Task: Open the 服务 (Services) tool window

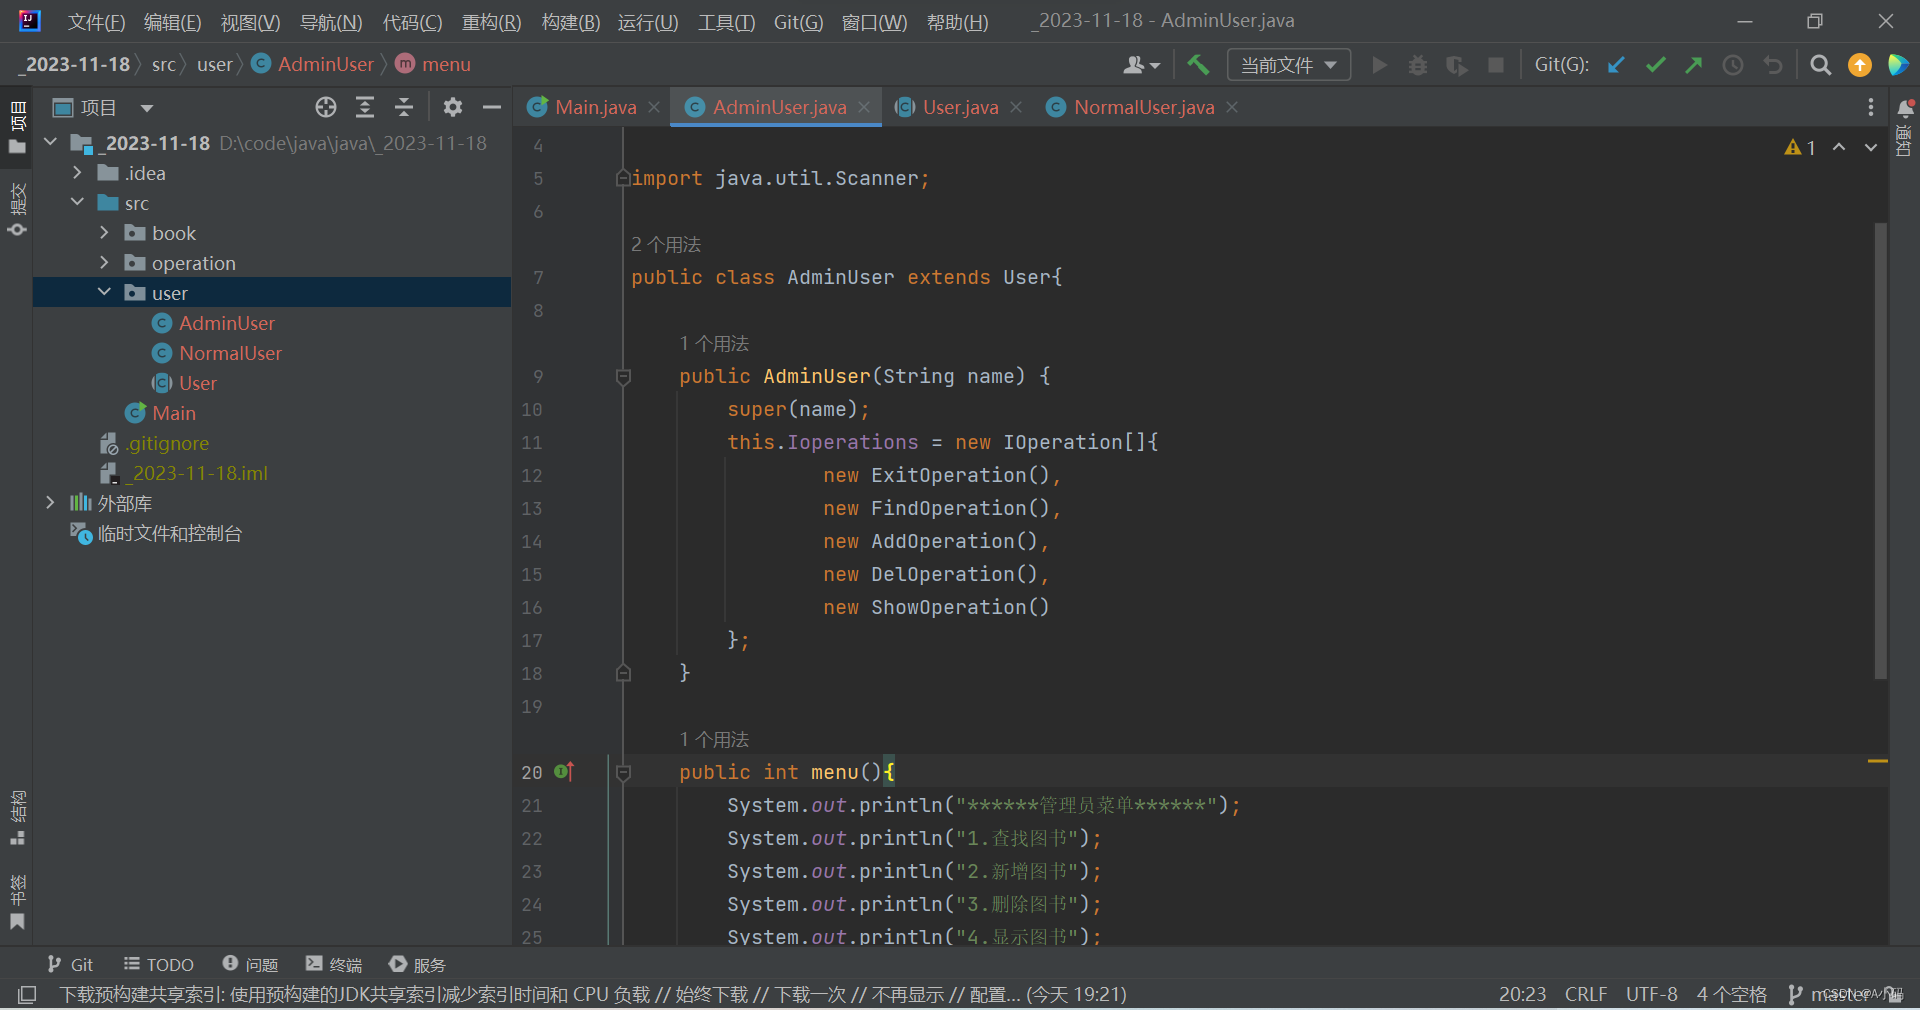Action: point(417,964)
